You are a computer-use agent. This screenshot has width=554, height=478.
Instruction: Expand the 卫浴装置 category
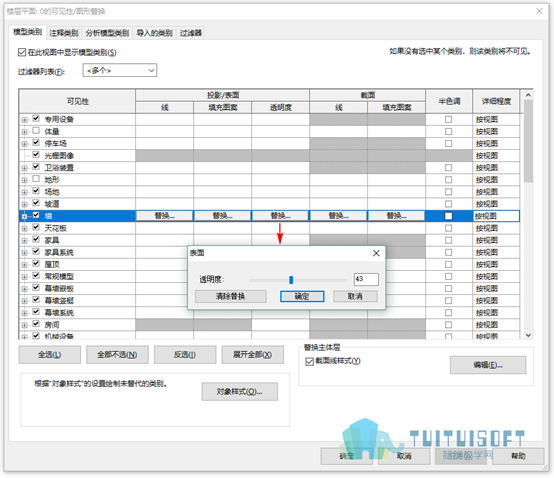pos(24,168)
